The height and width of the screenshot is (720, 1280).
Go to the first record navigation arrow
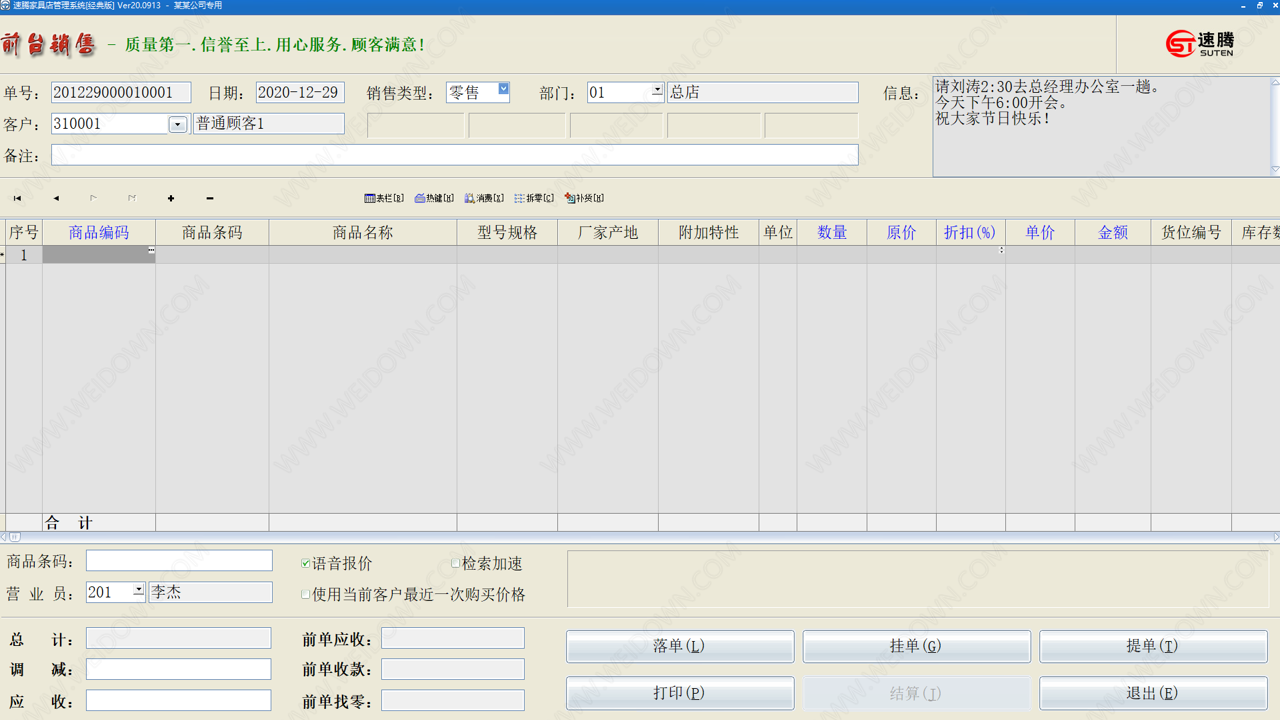(x=17, y=198)
